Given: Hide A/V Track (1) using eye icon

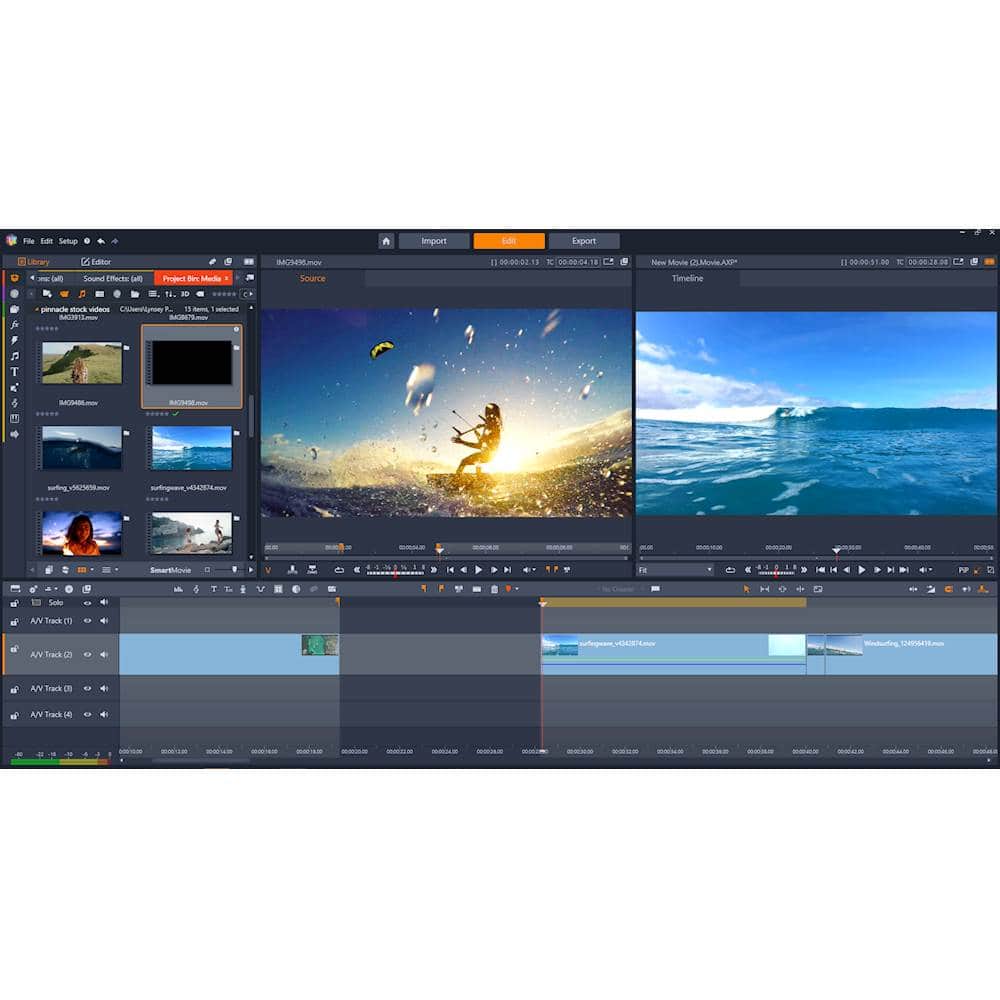Looking at the screenshot, I should pyautogui.click(x=87, y=621).
